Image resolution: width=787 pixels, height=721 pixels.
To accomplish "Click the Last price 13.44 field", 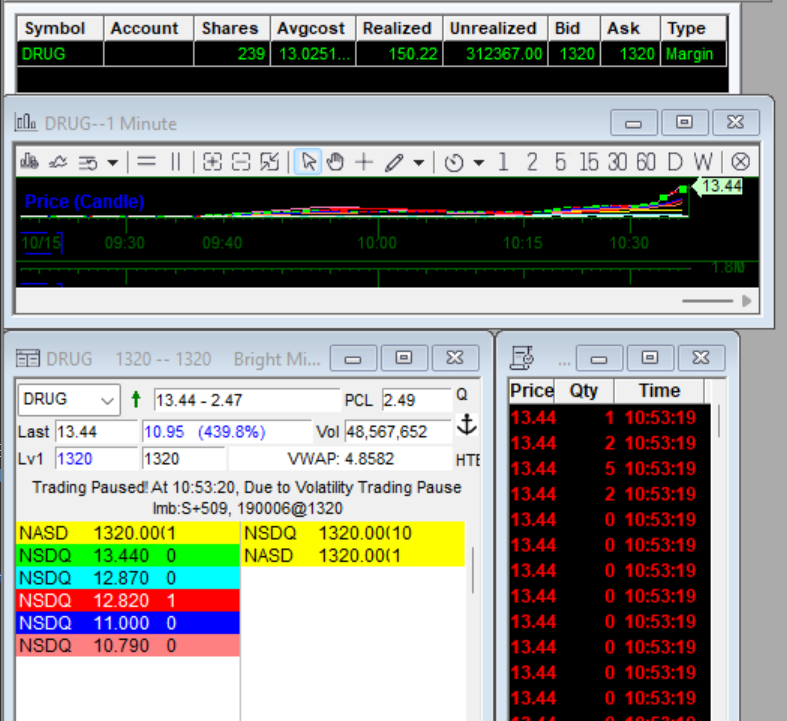I will point(96,431).
